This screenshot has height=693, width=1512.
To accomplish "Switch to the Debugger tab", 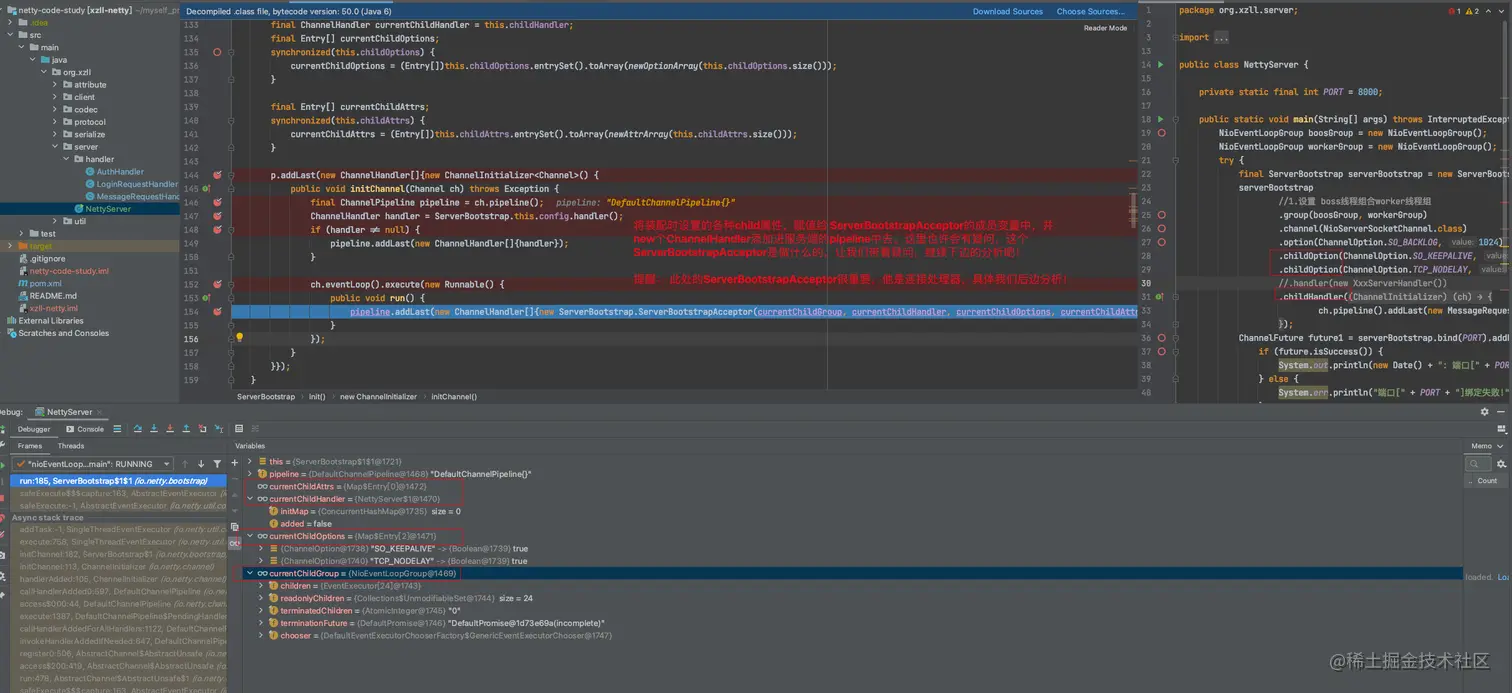I will pos(34,429).
